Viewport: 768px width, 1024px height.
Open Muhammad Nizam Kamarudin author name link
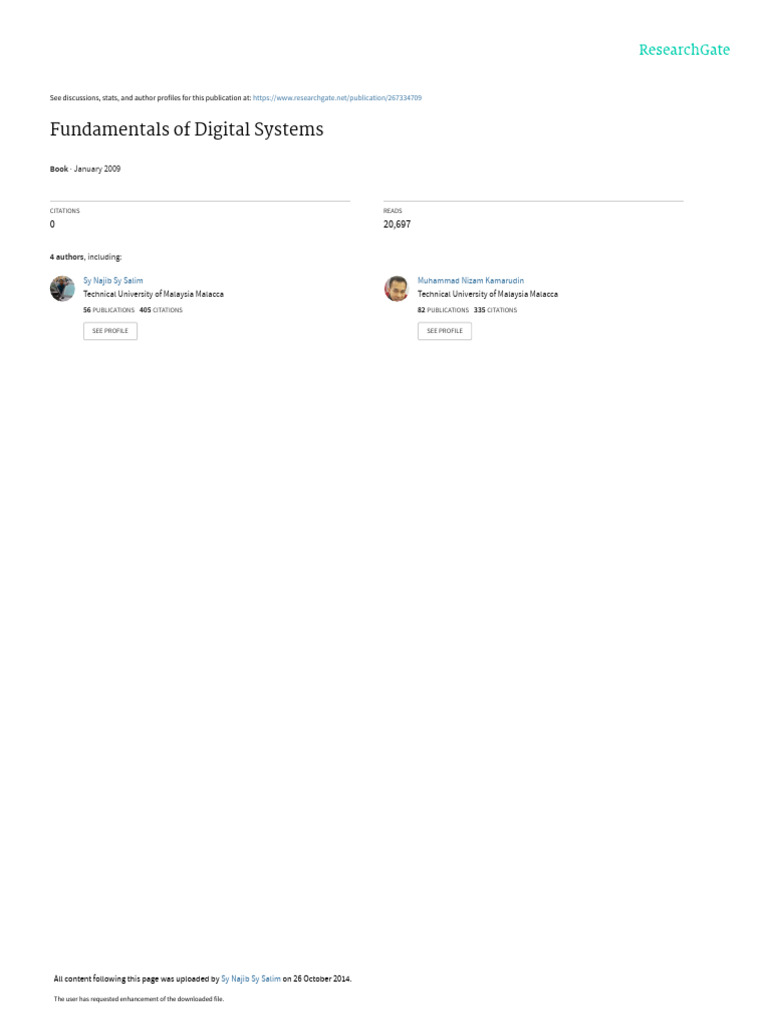coord(471,281)
